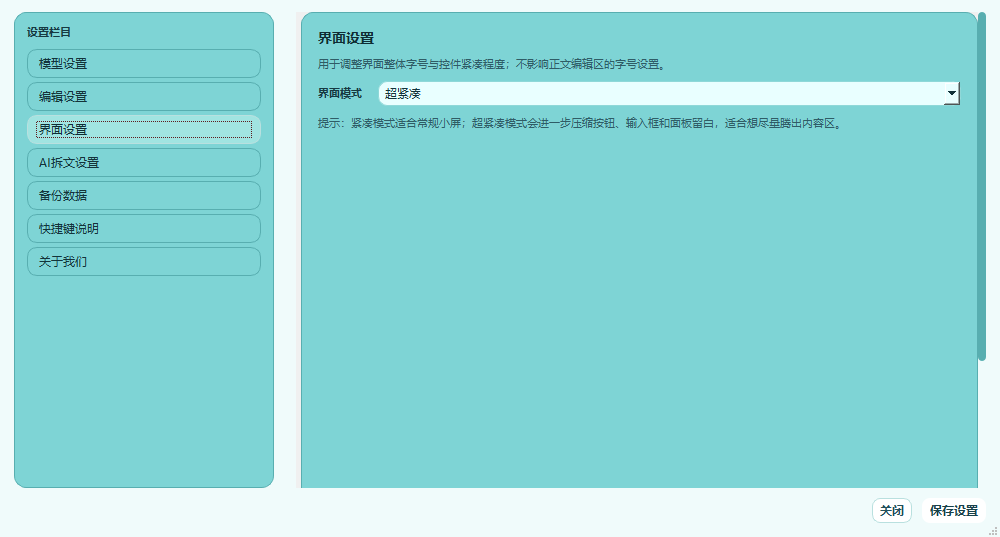The image size is (1000, 537).
Task: Switch to 编辑设置 in sidebar
Action: coord(143,97)
